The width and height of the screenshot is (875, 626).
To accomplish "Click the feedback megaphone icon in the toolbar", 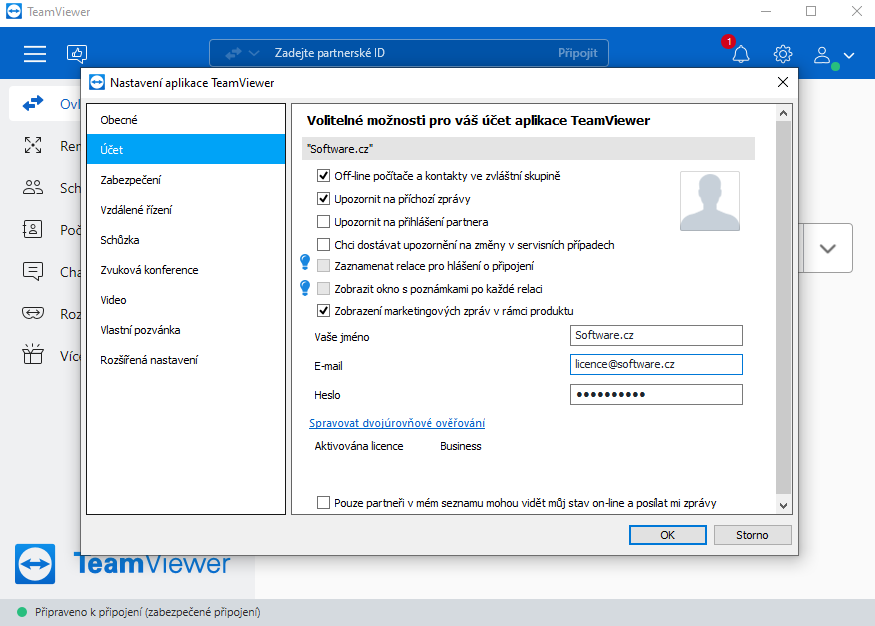I will click(x=77, y=53).
